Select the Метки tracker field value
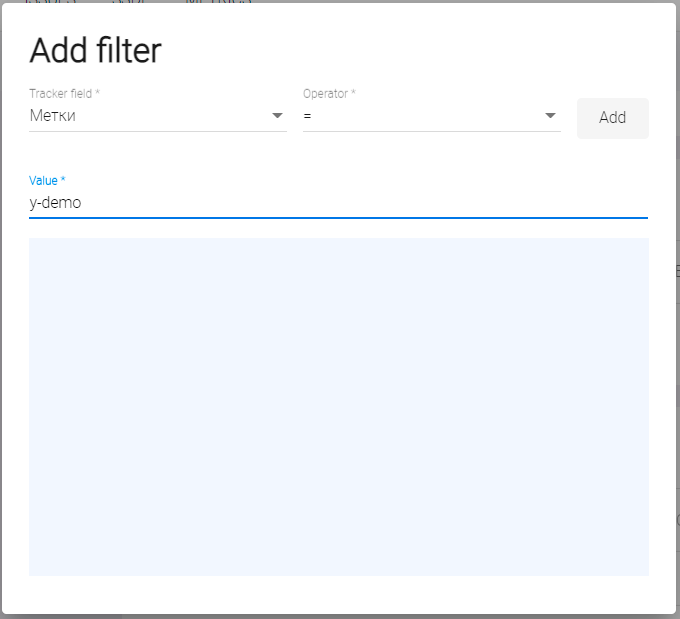This screenshot has height=619, width=680. 53,116
